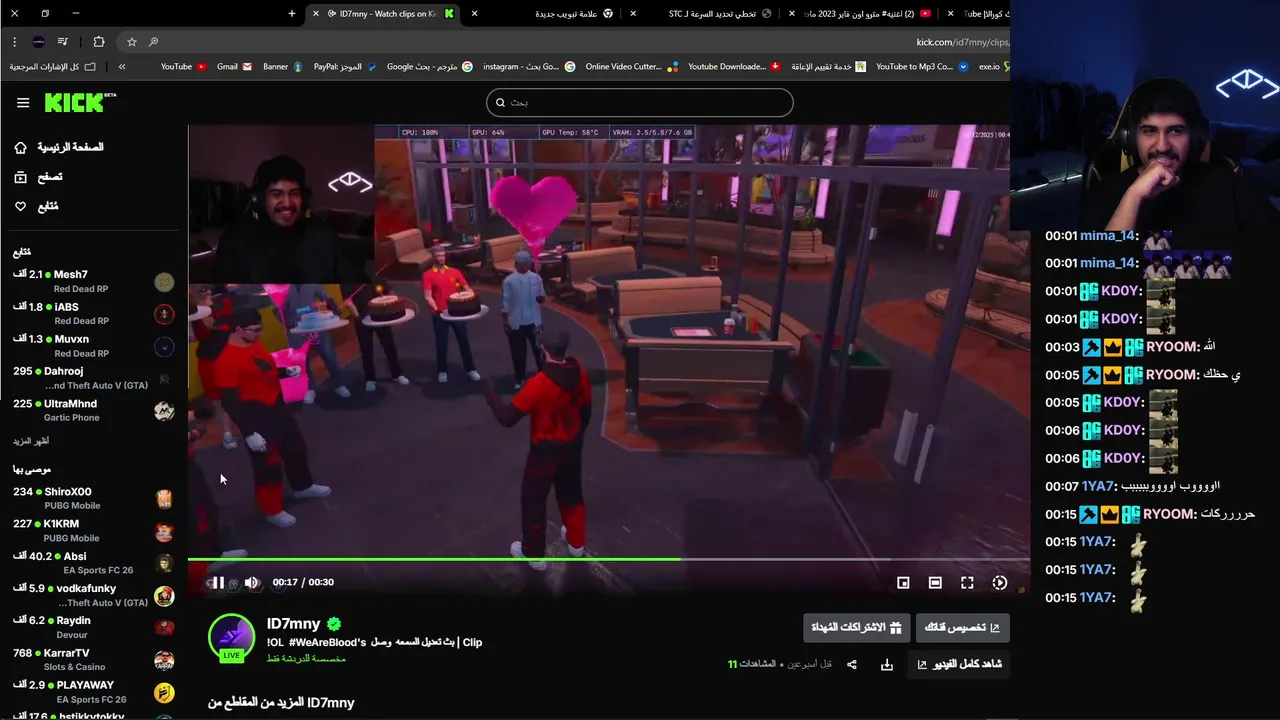Enter fullscreen on the clip player
The width and height of the screenshot is (1280, 720).
click(x=967, y=583)
